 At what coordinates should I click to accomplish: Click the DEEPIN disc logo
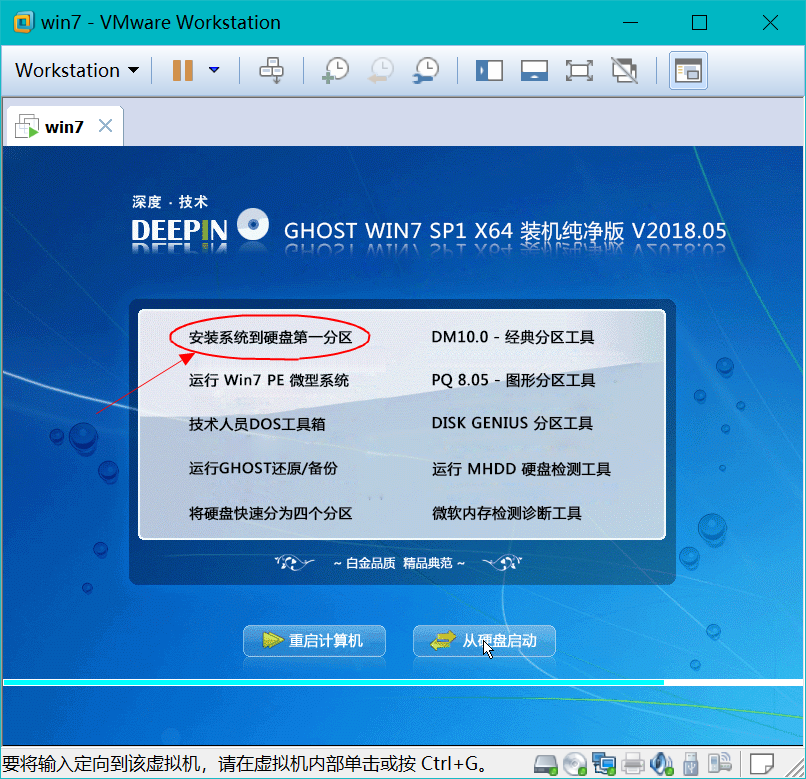(253, 224)
